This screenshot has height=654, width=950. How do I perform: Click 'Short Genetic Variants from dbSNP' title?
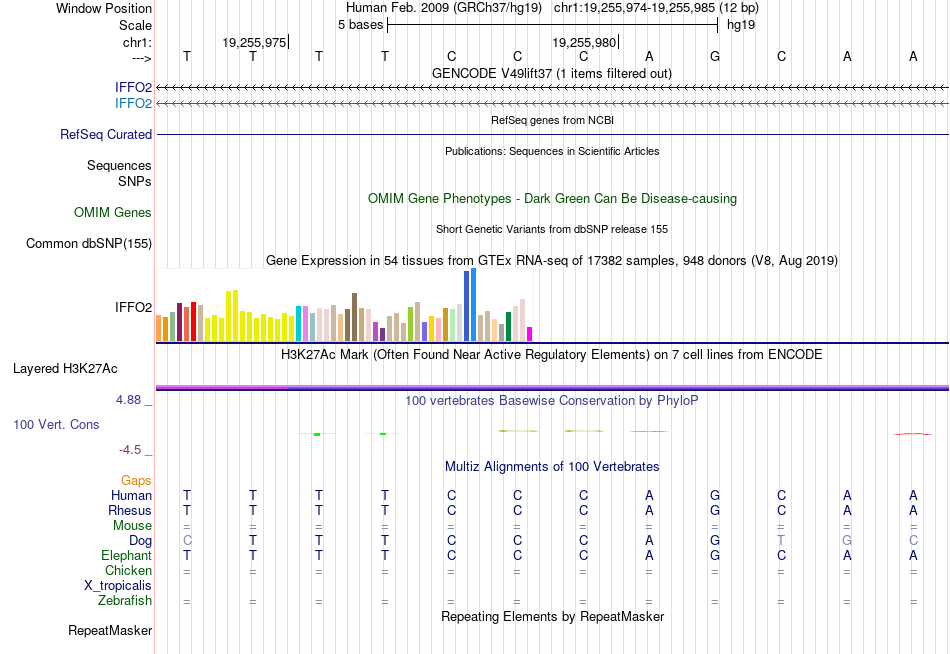pos(552,229)
